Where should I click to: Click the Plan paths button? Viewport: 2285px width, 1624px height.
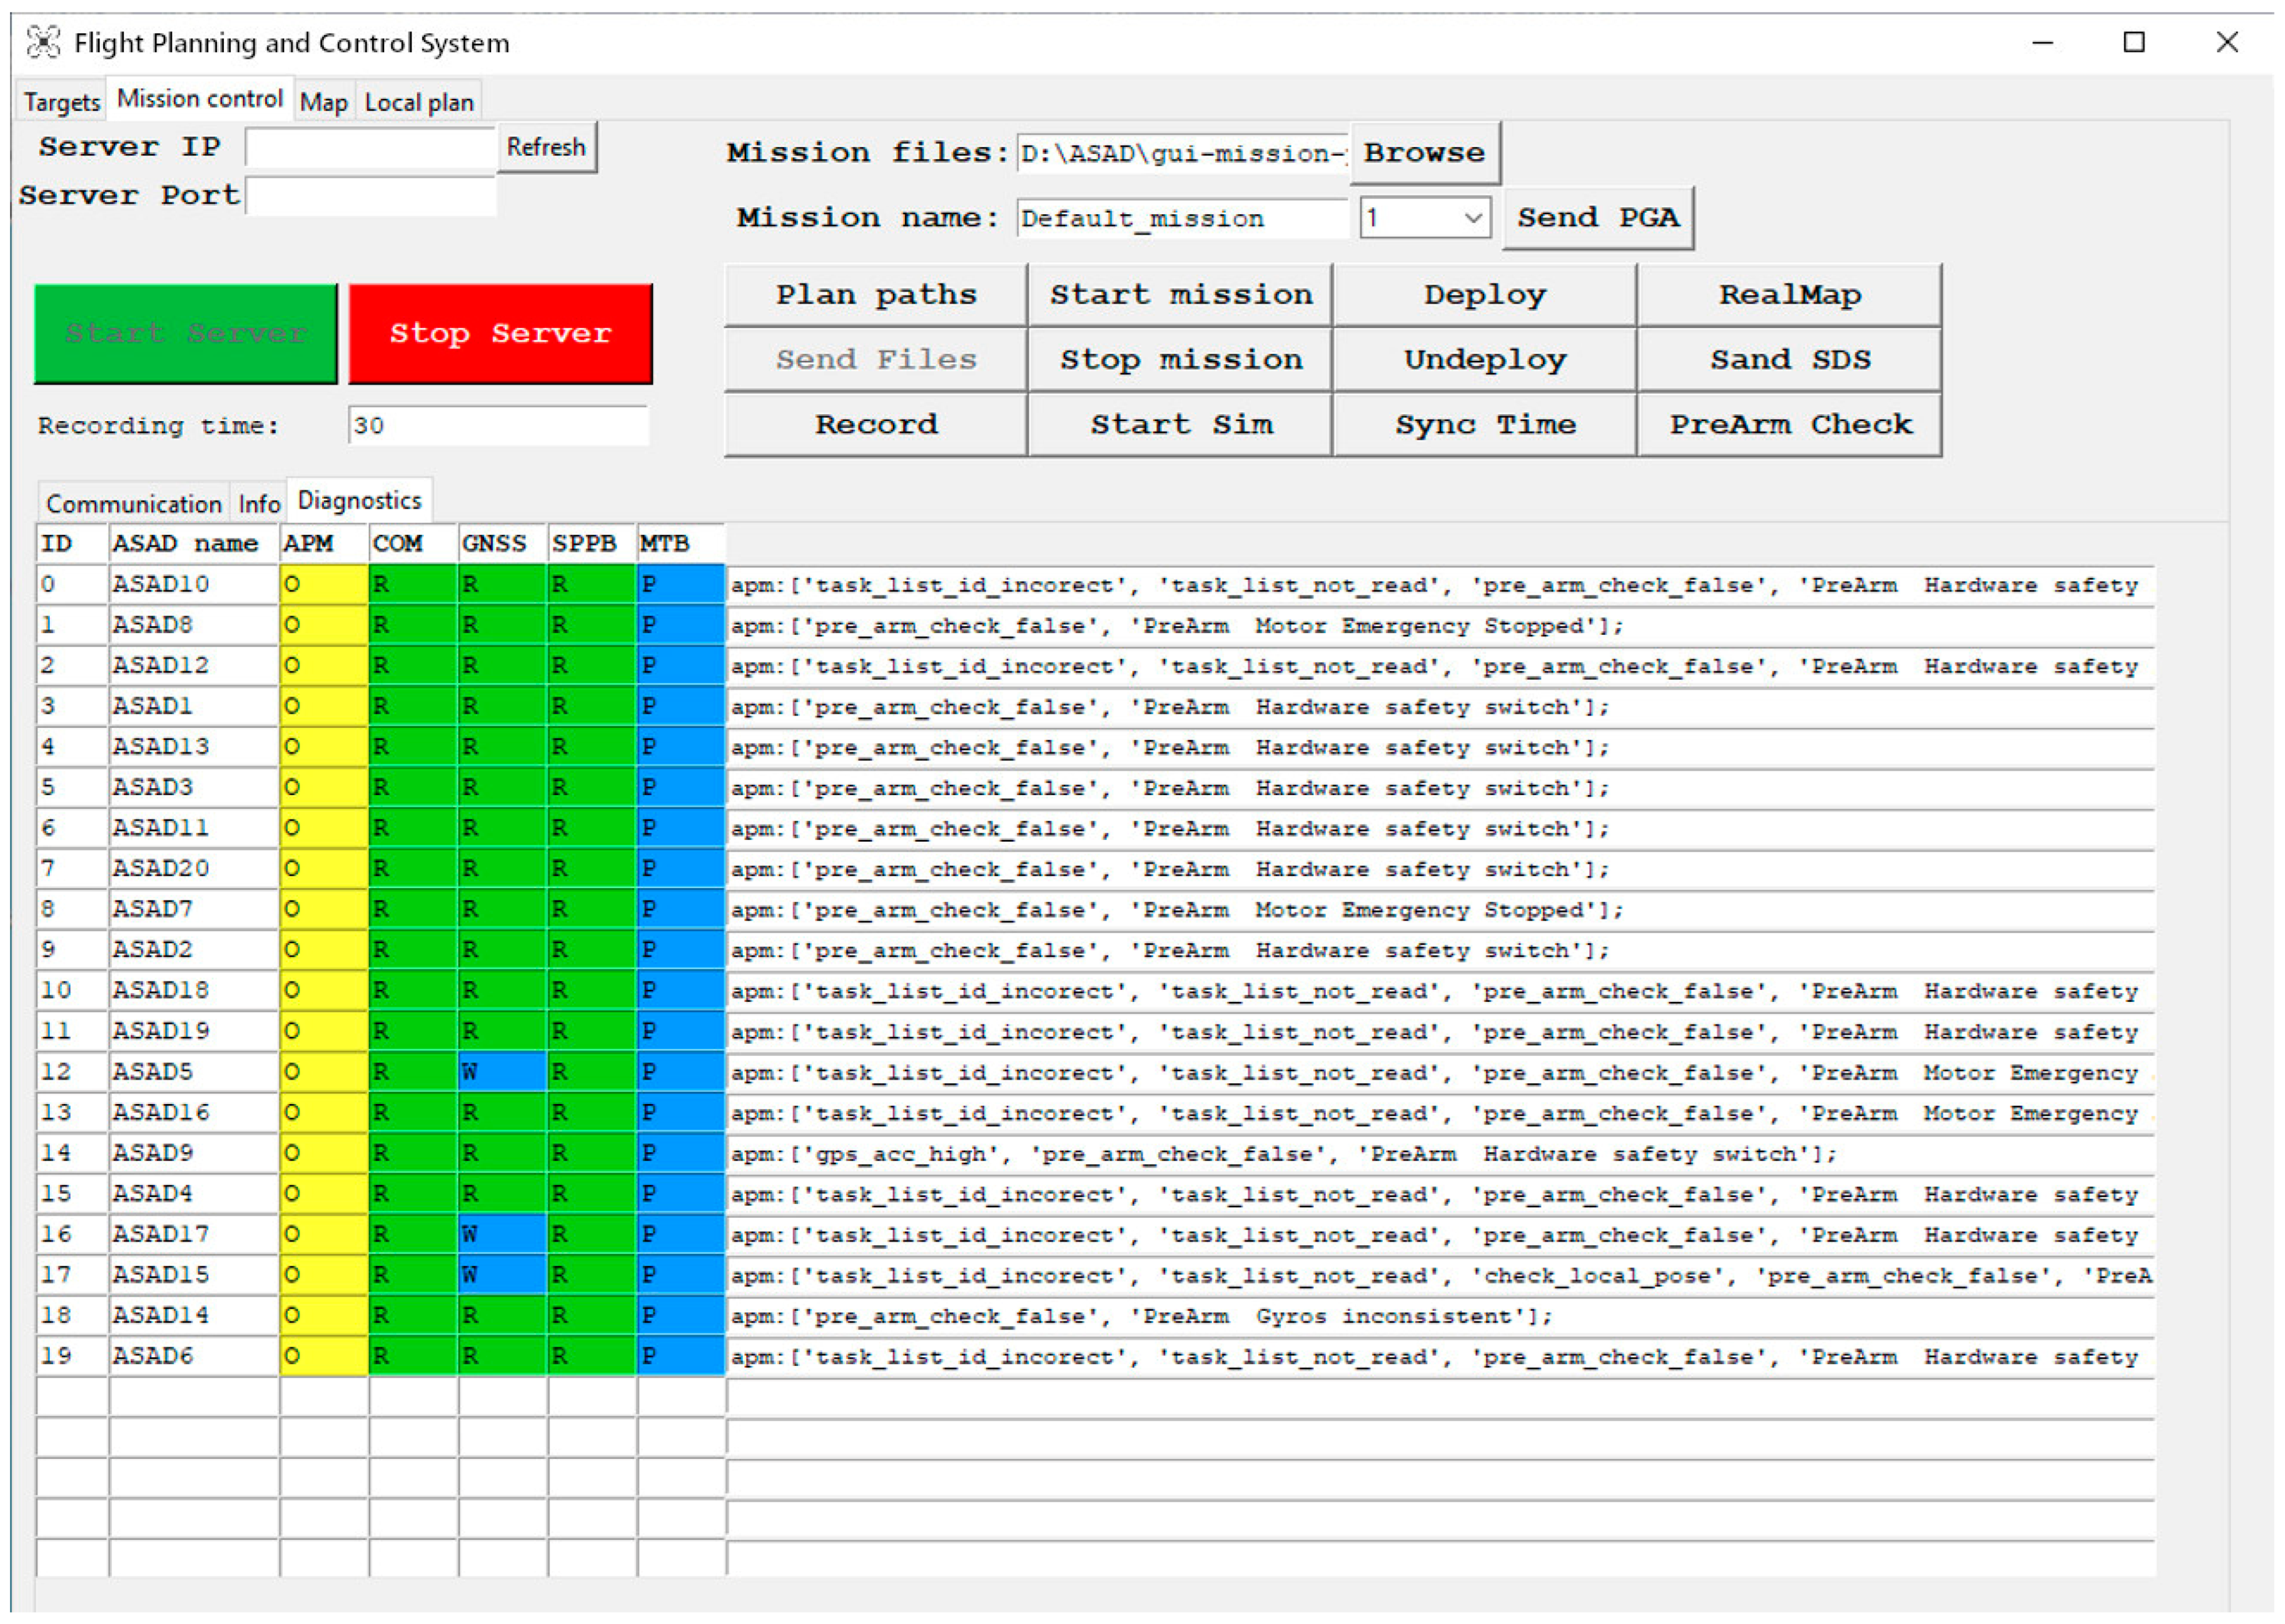coord(875,295)
